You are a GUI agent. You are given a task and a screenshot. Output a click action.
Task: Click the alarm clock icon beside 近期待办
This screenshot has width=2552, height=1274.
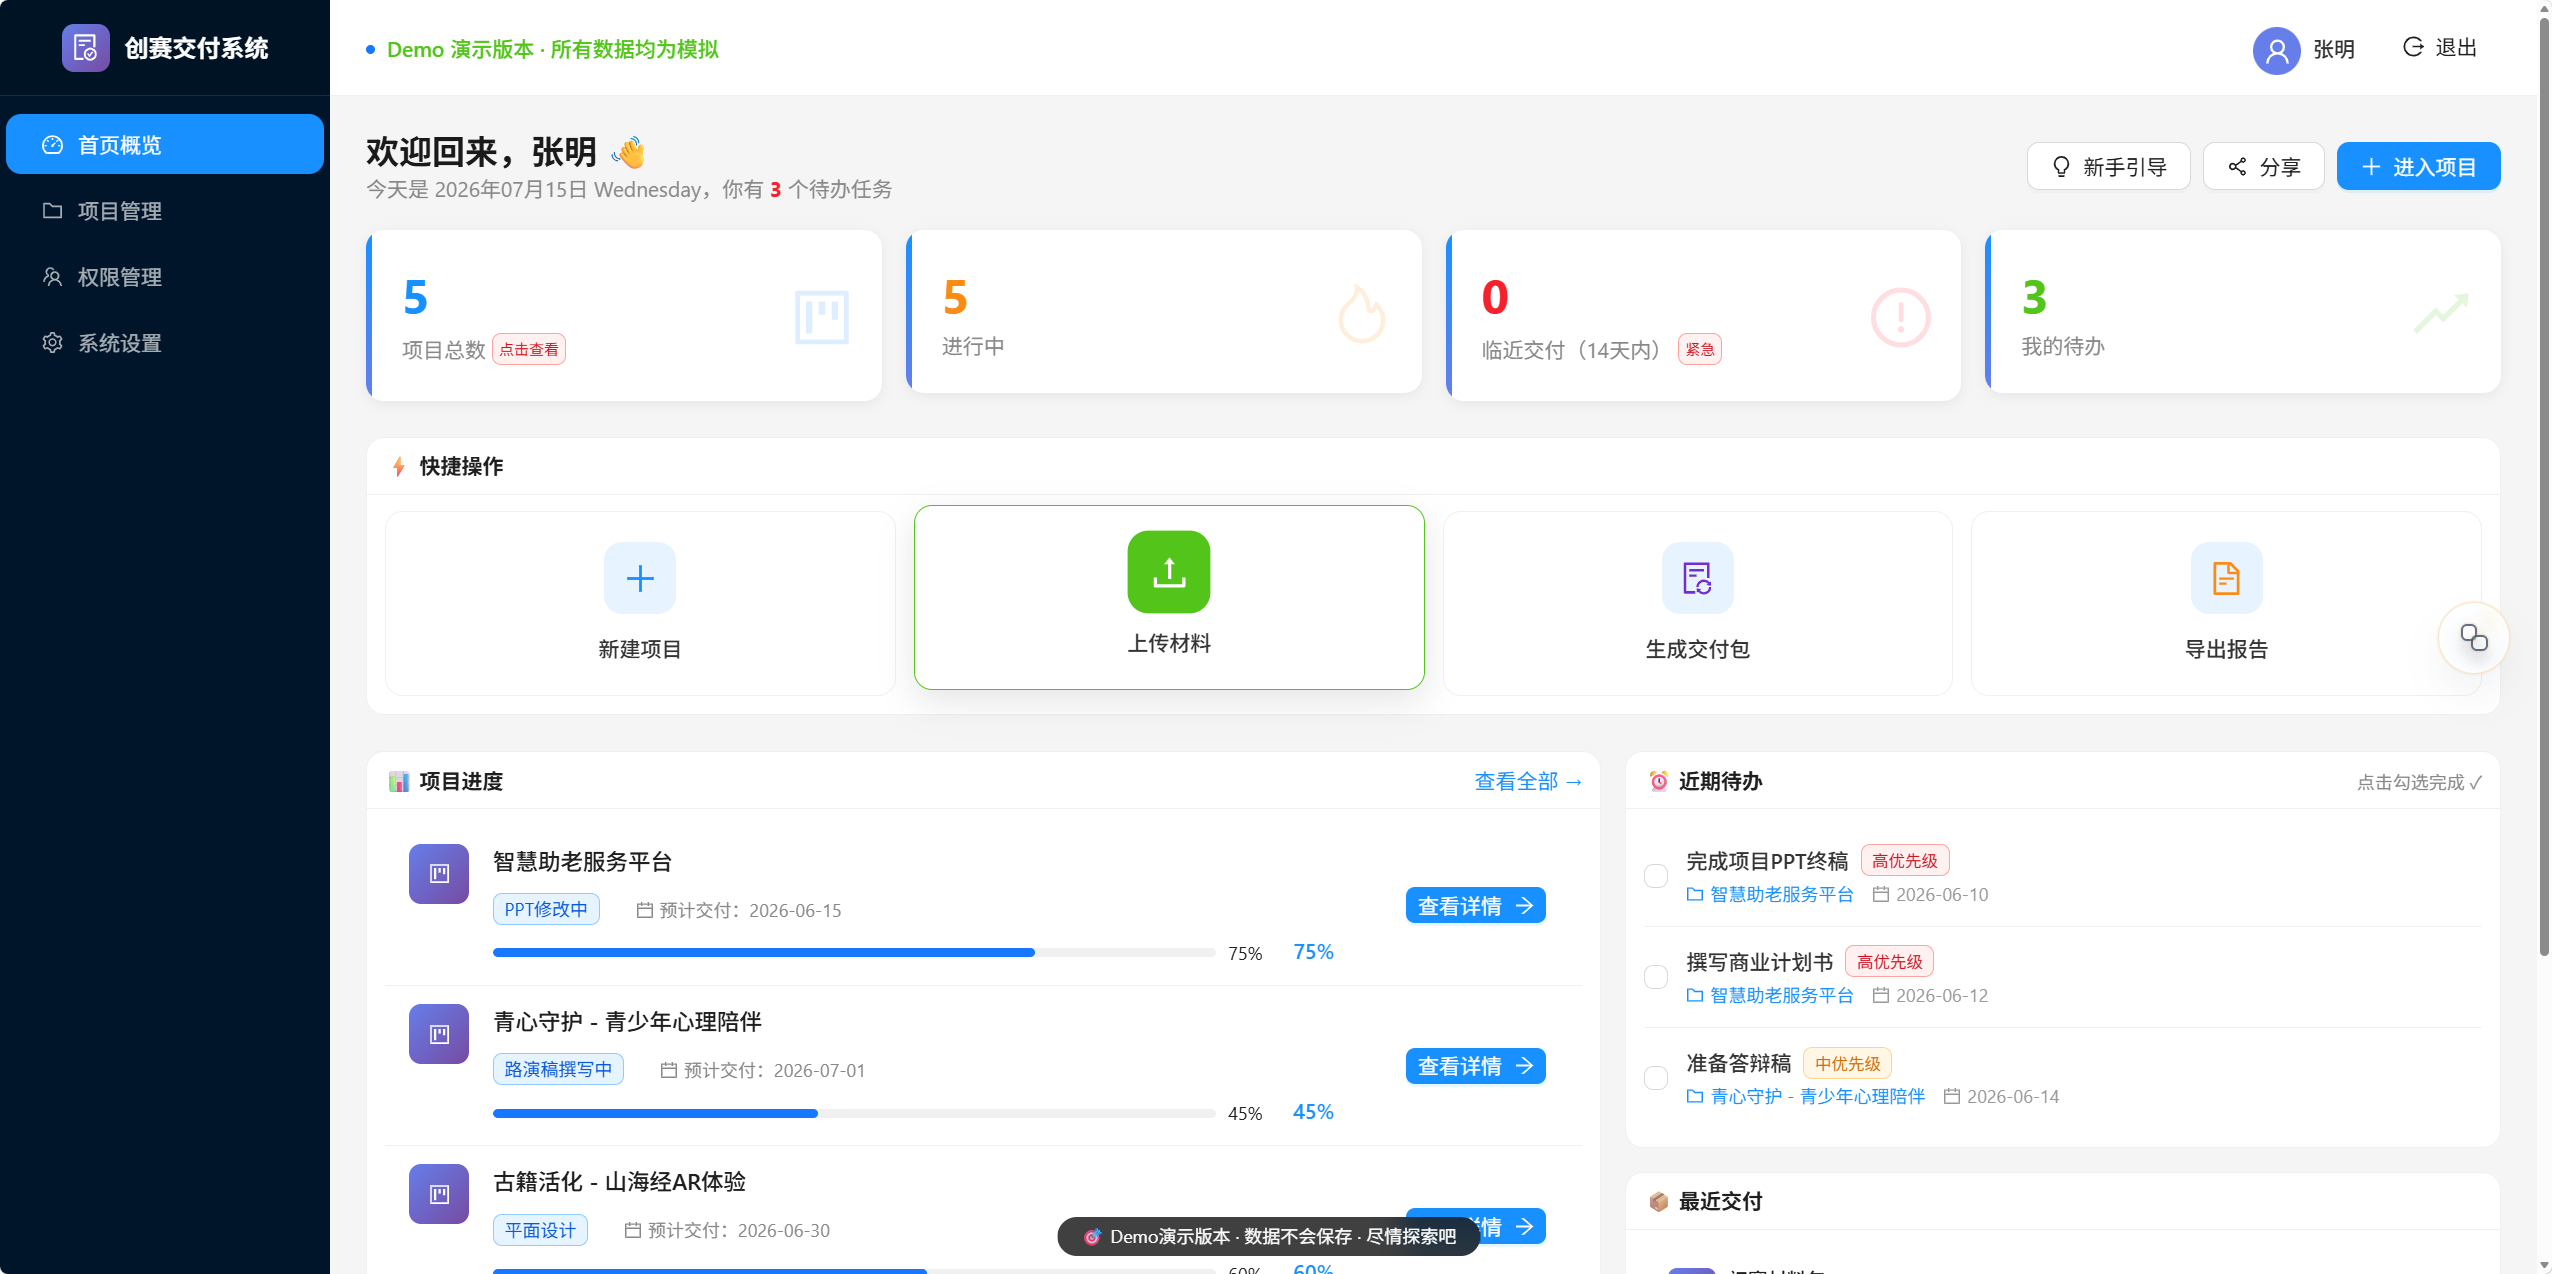coord(1658,781)
